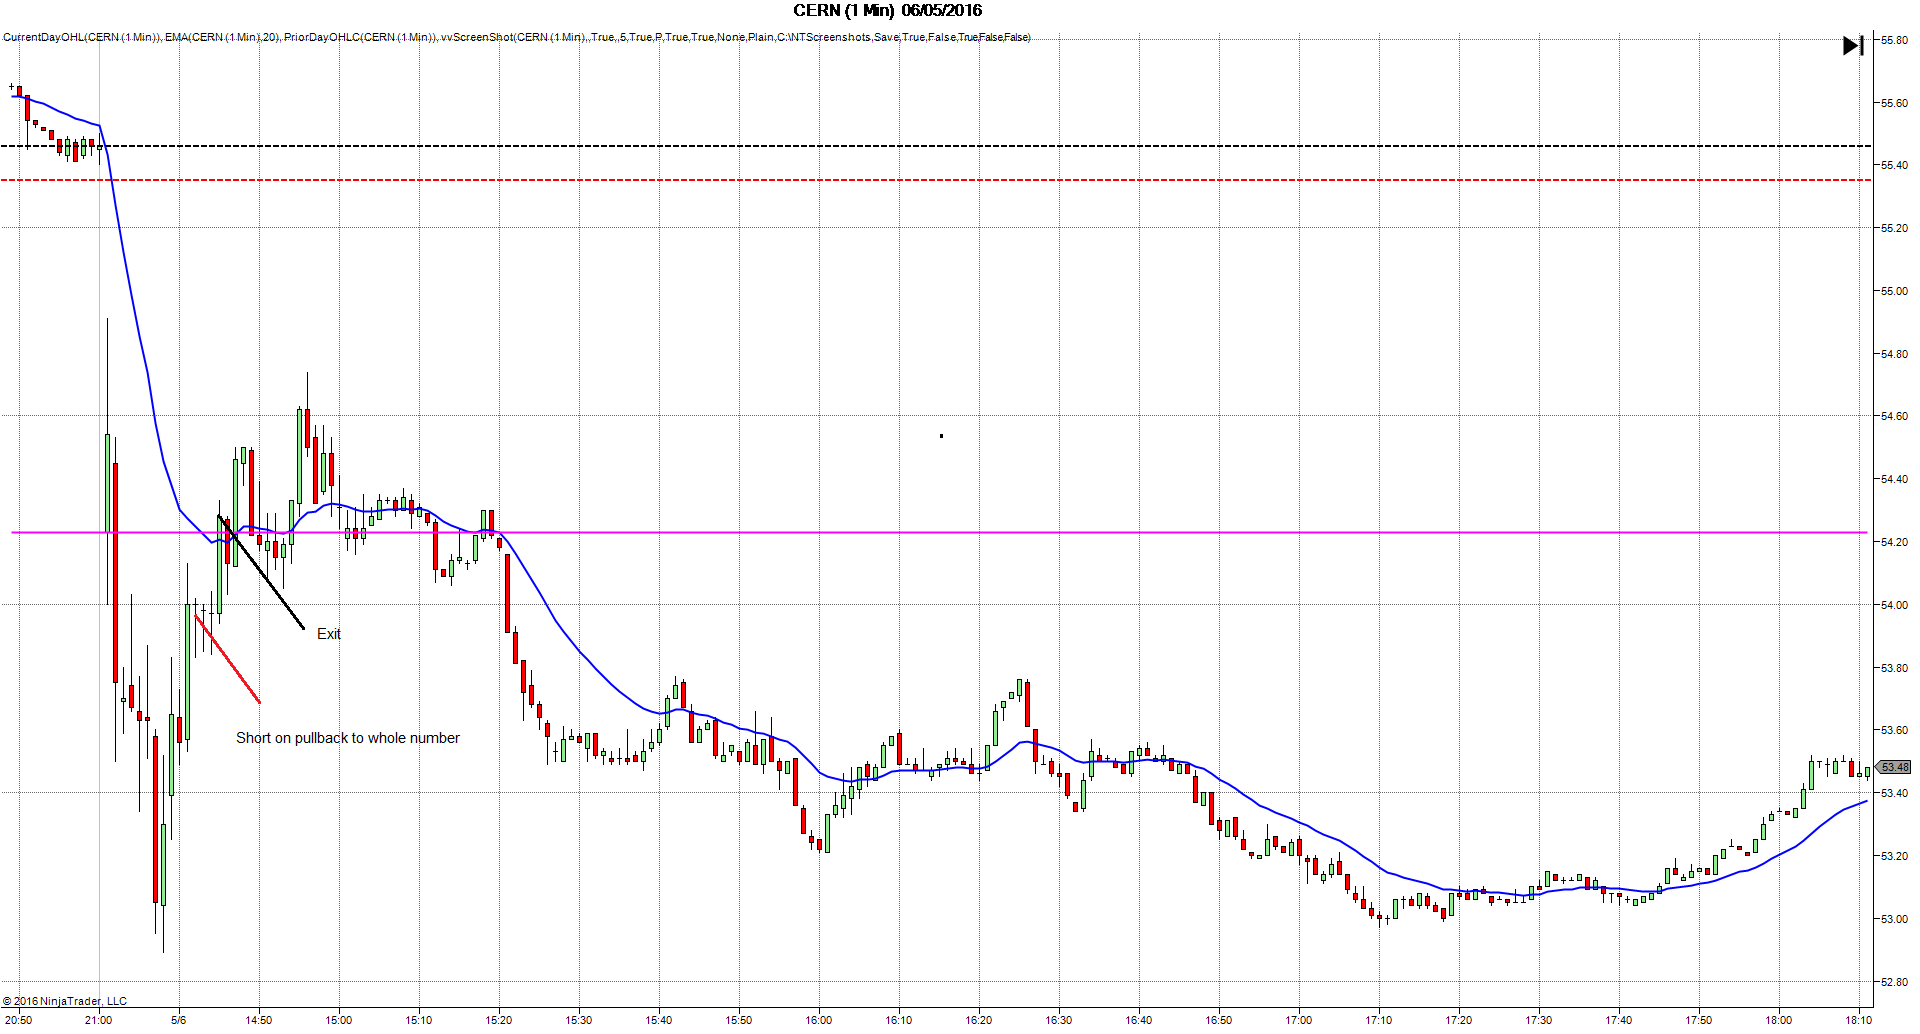The width and height of the screenshot is (1920, 1034).
Task: Click the 17:10 time axis label
Action: click(x=1378, y=1020)
